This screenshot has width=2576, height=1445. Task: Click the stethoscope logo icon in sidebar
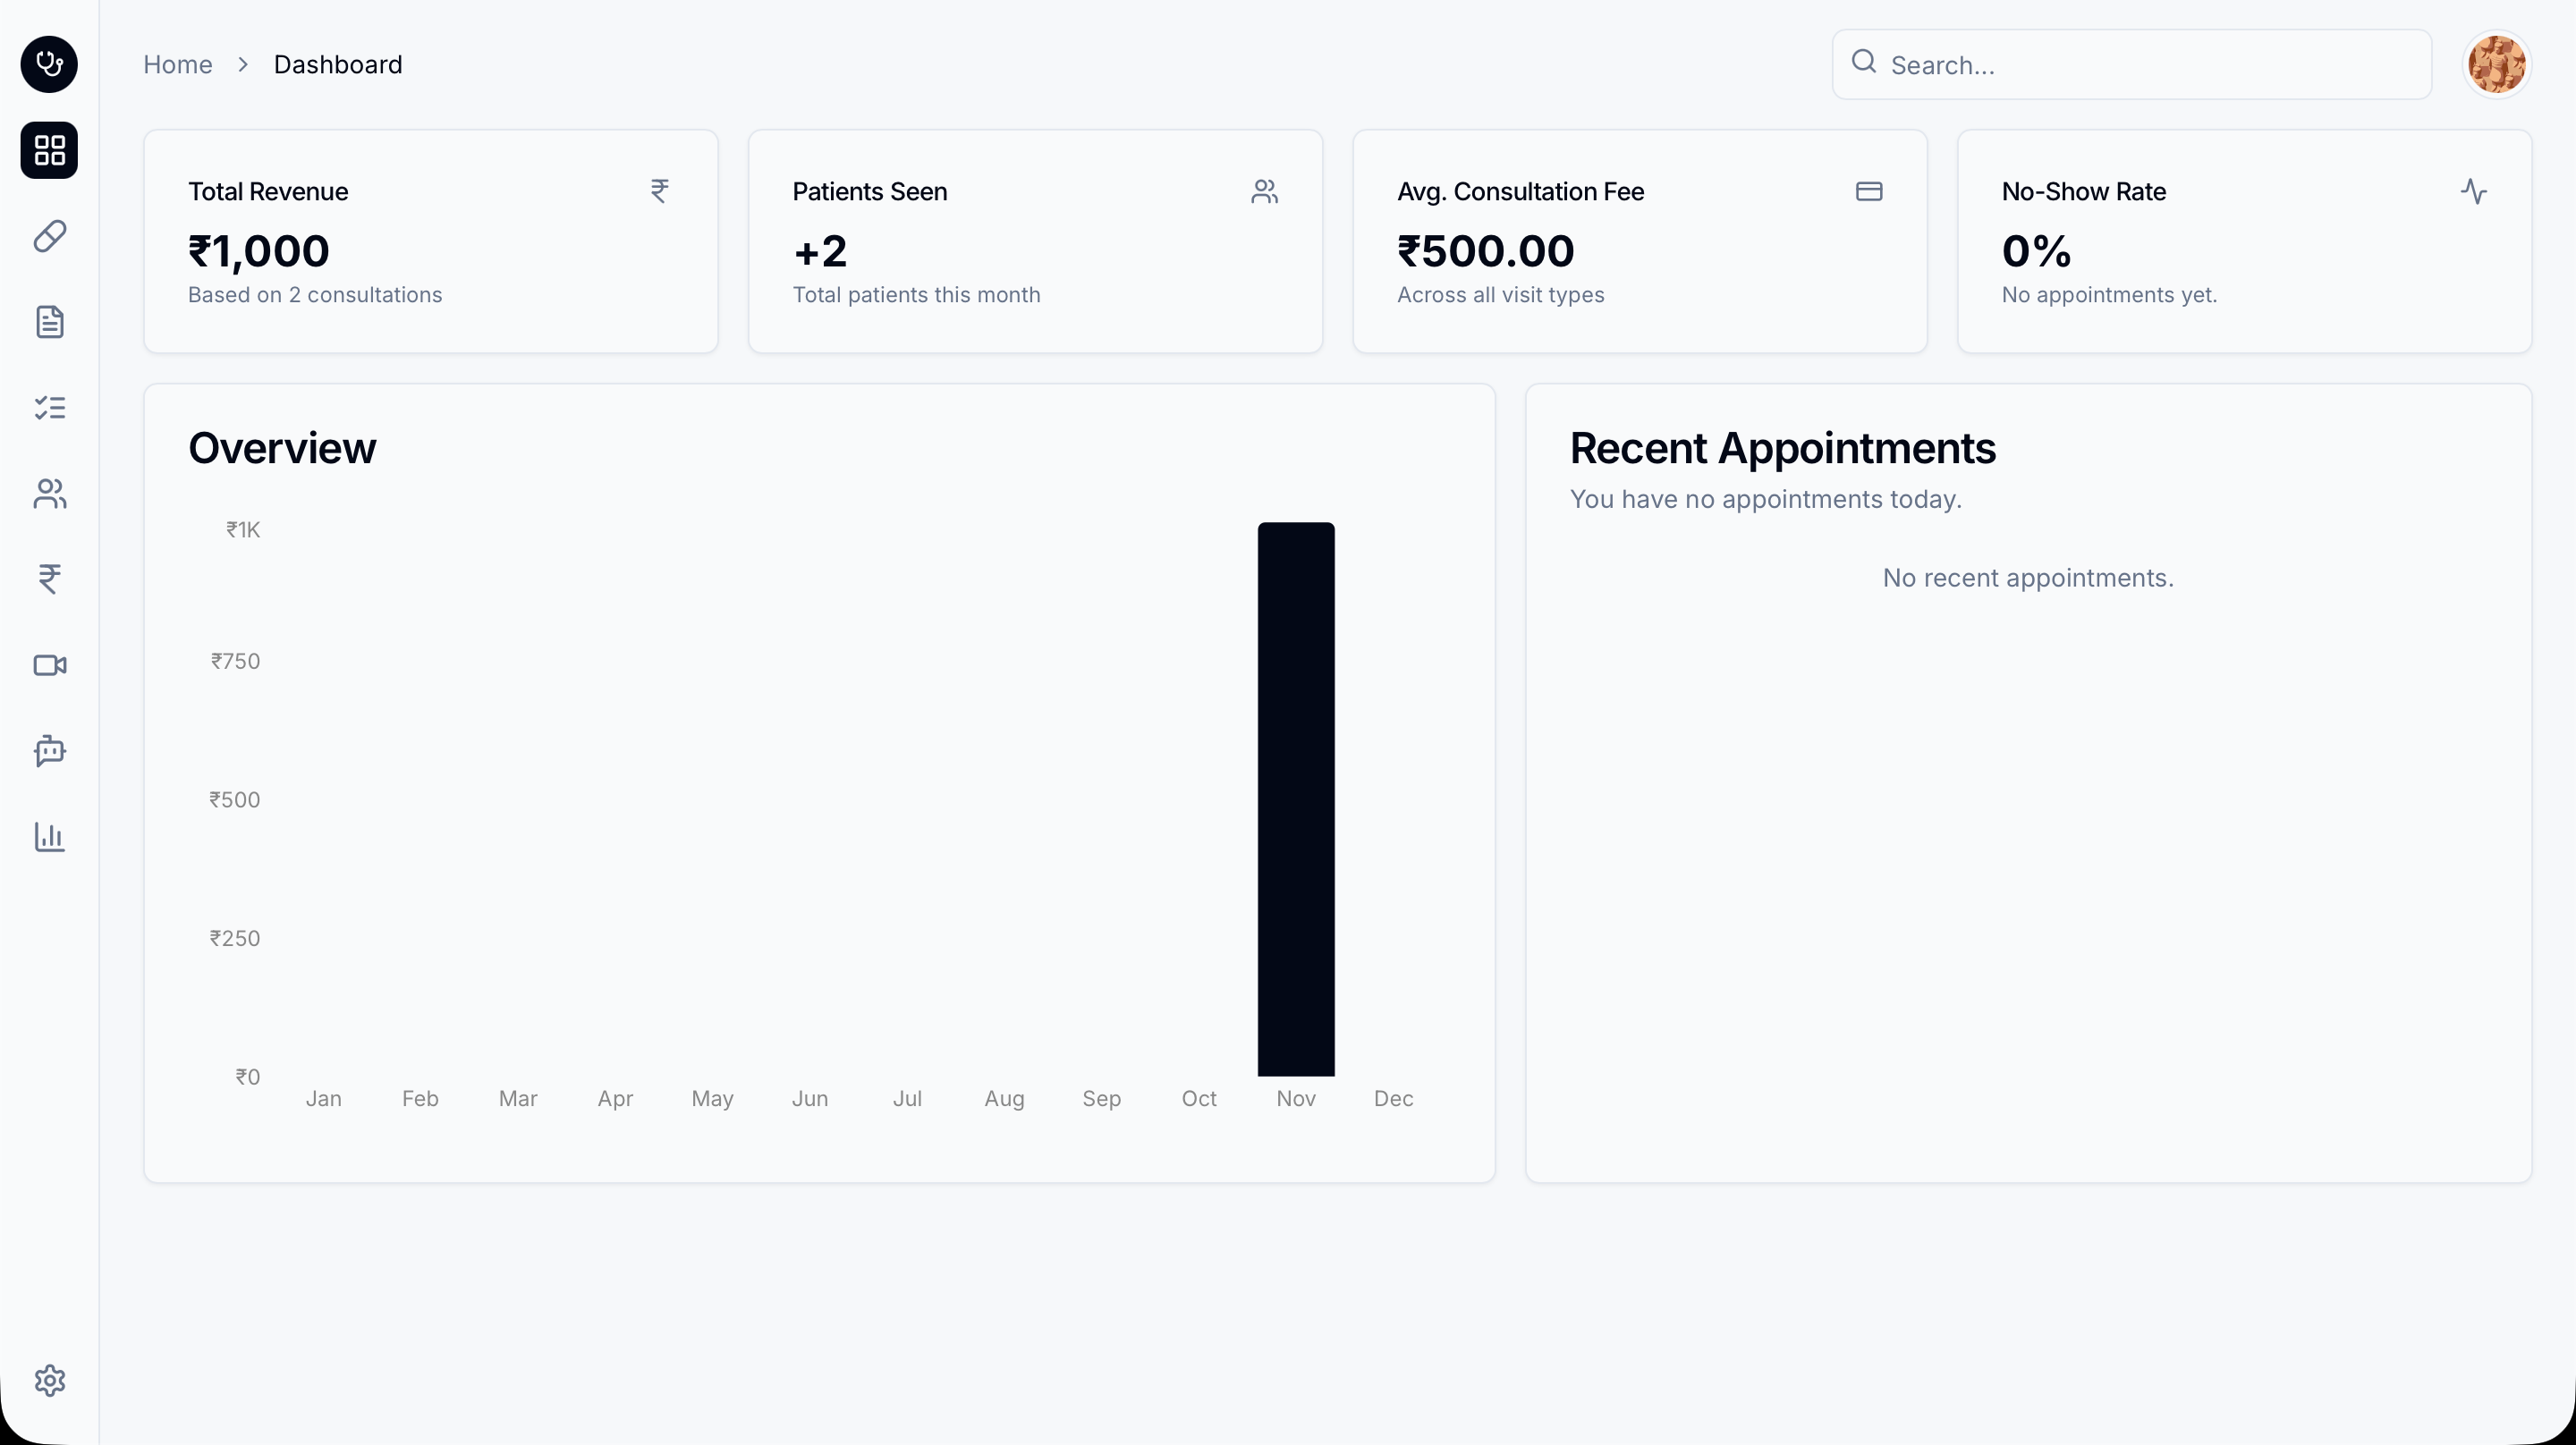(x=49, y=64)
